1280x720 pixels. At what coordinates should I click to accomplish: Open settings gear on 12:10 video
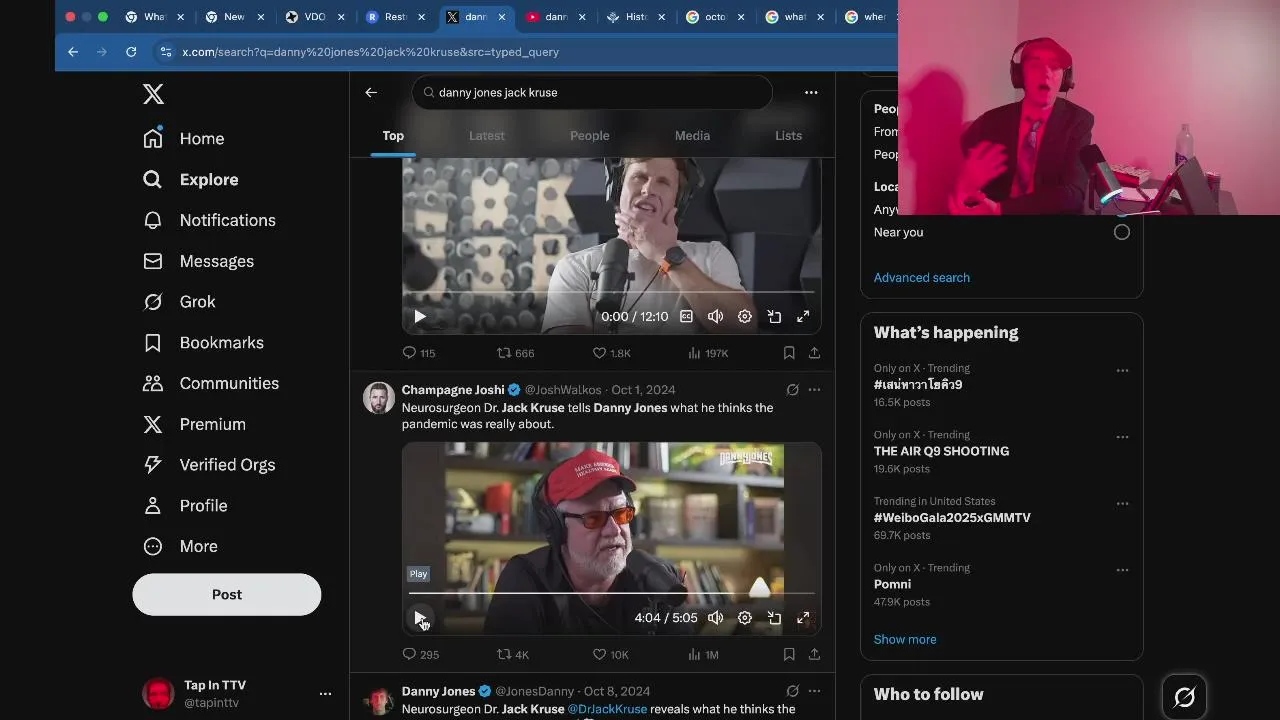pos(745,316)
